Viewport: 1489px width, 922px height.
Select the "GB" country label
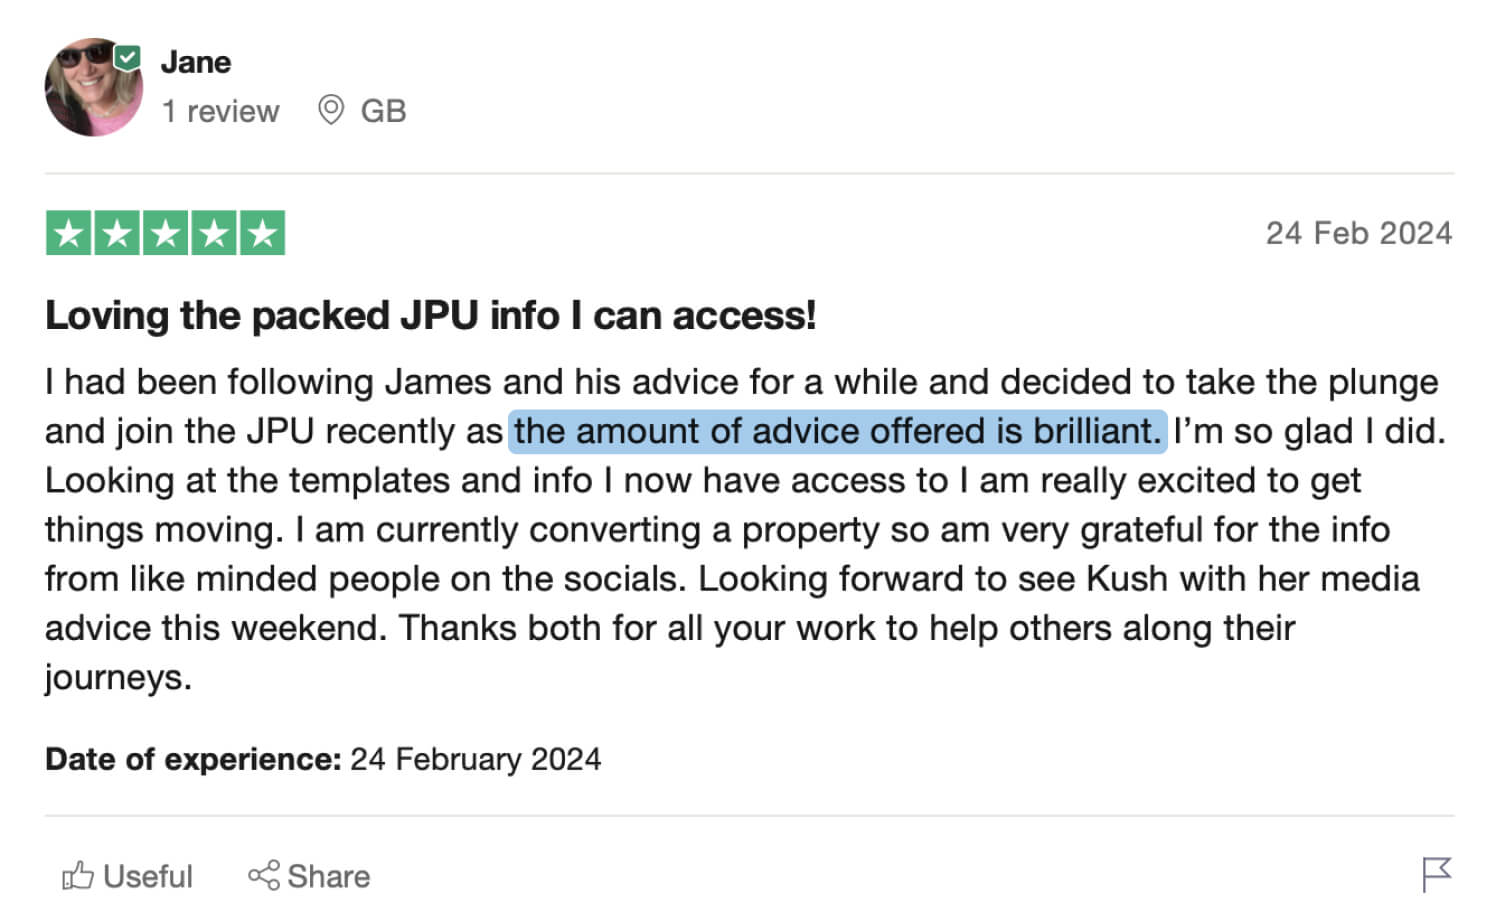tap(383, 111)
